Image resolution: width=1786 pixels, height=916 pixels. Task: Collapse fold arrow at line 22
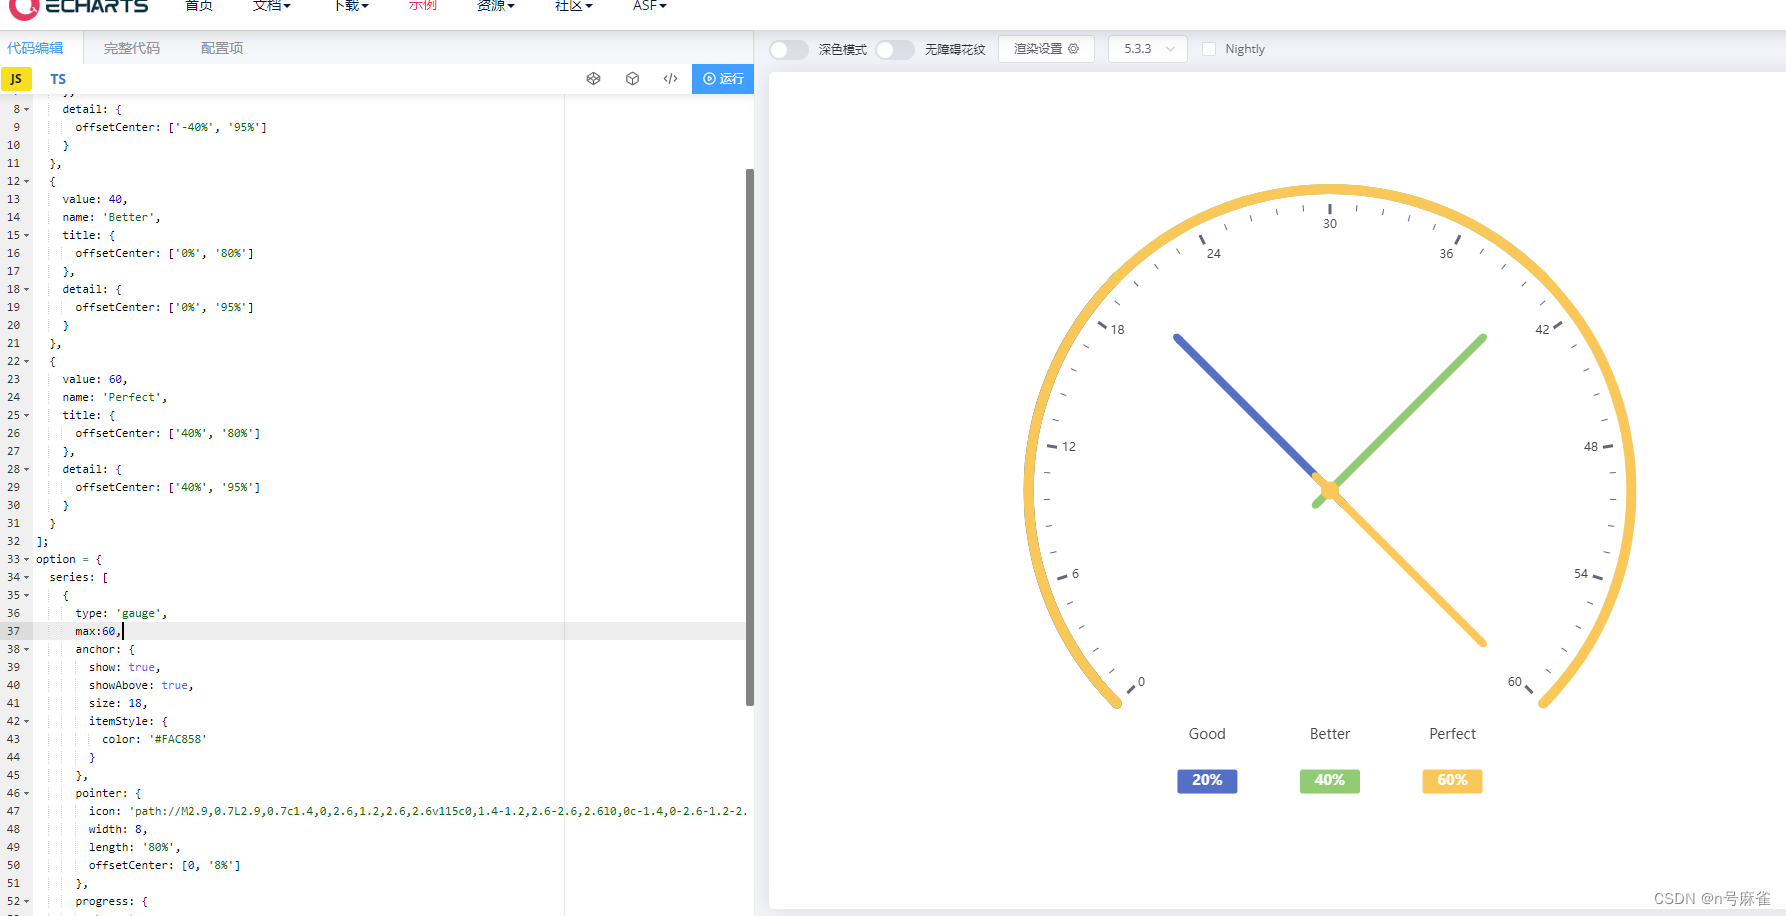coord(27,362)
